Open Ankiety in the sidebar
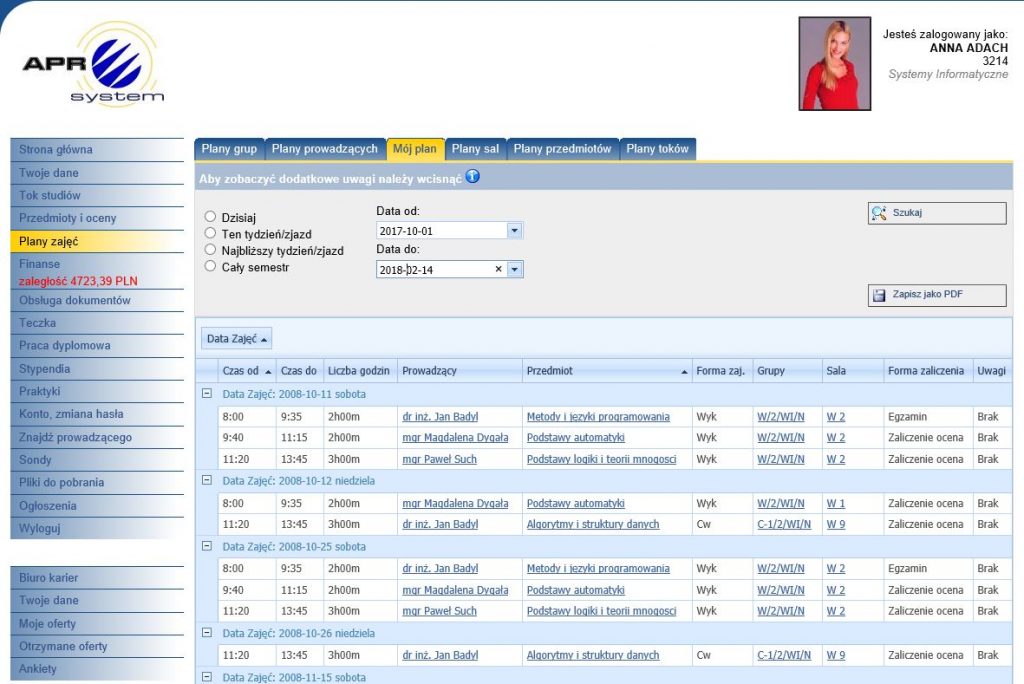 [97, 669]
